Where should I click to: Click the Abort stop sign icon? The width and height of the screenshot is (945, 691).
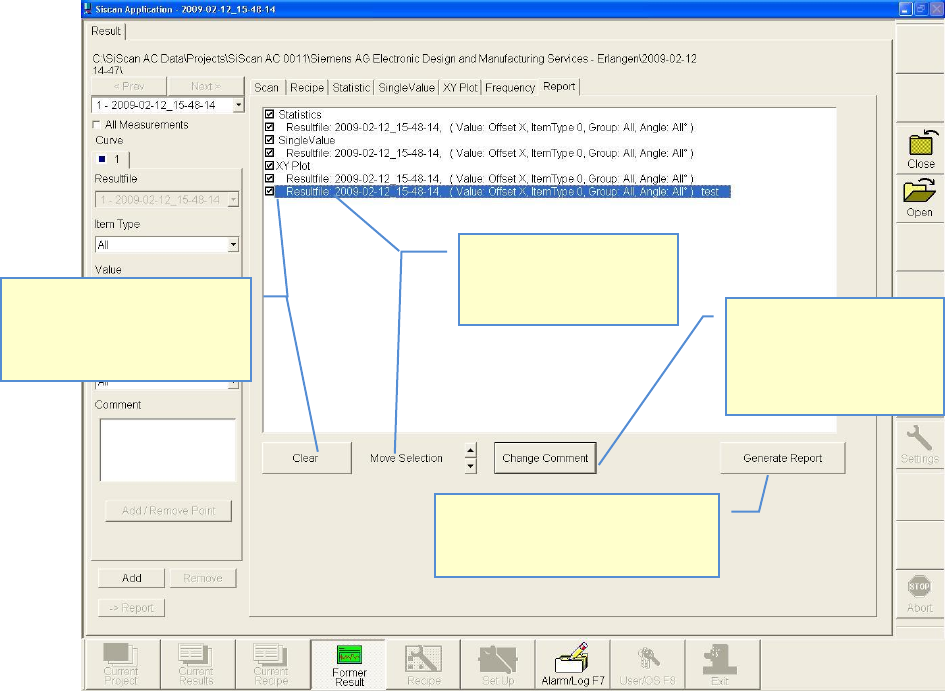click(x=919, y=588)
